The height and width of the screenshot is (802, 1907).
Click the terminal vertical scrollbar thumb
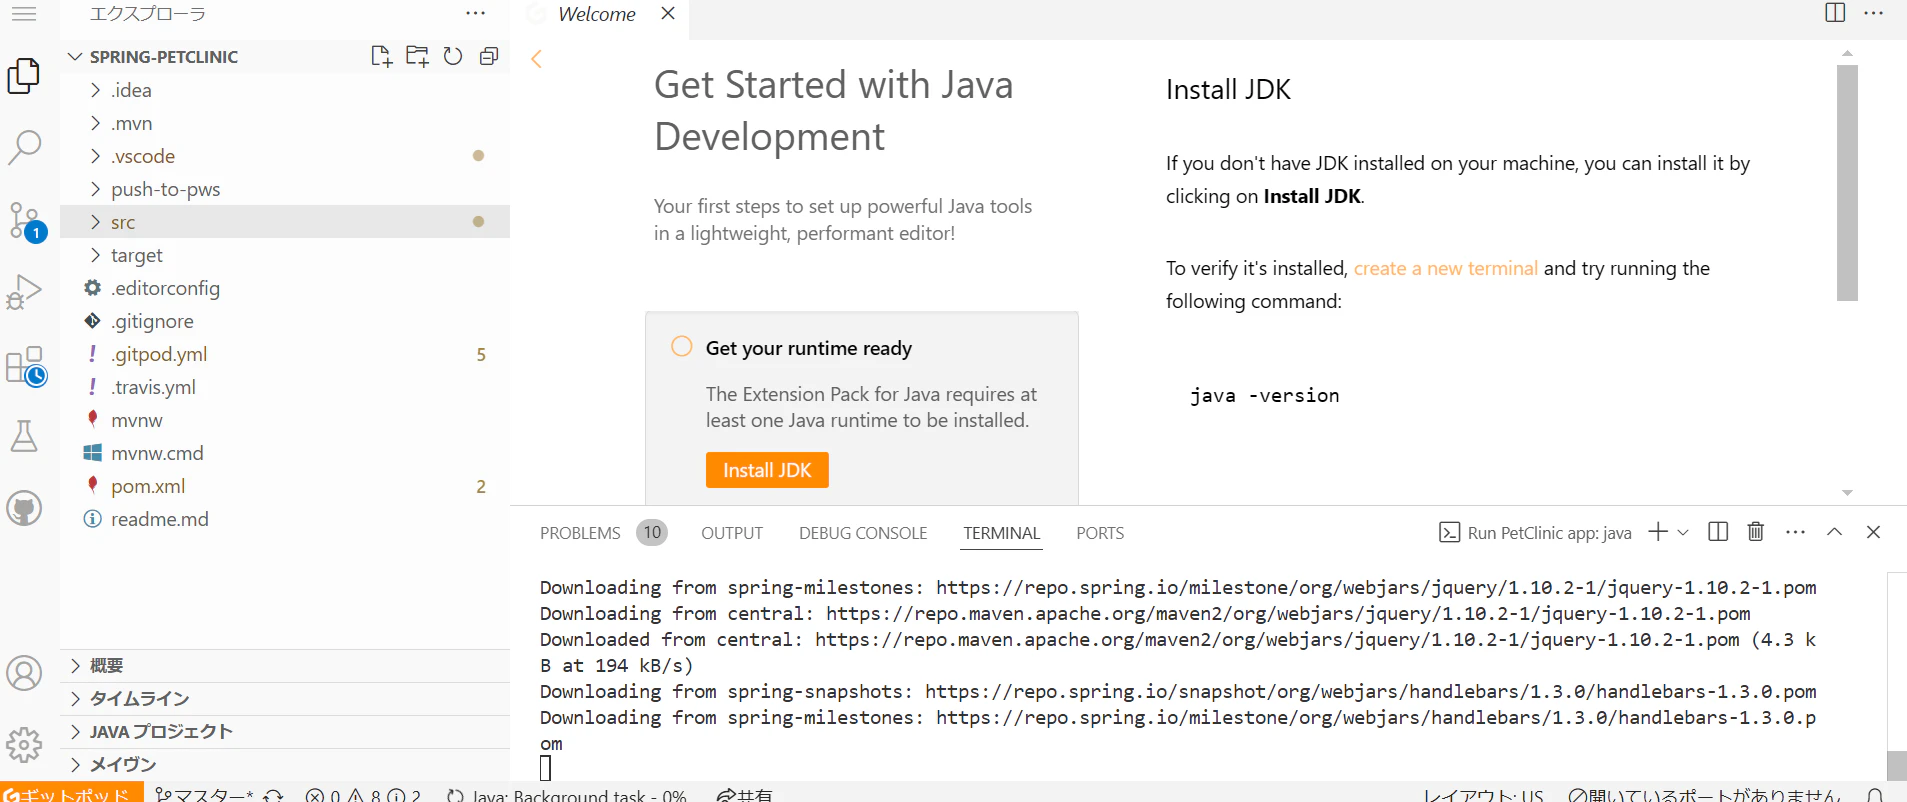[x=1897, y=765]
